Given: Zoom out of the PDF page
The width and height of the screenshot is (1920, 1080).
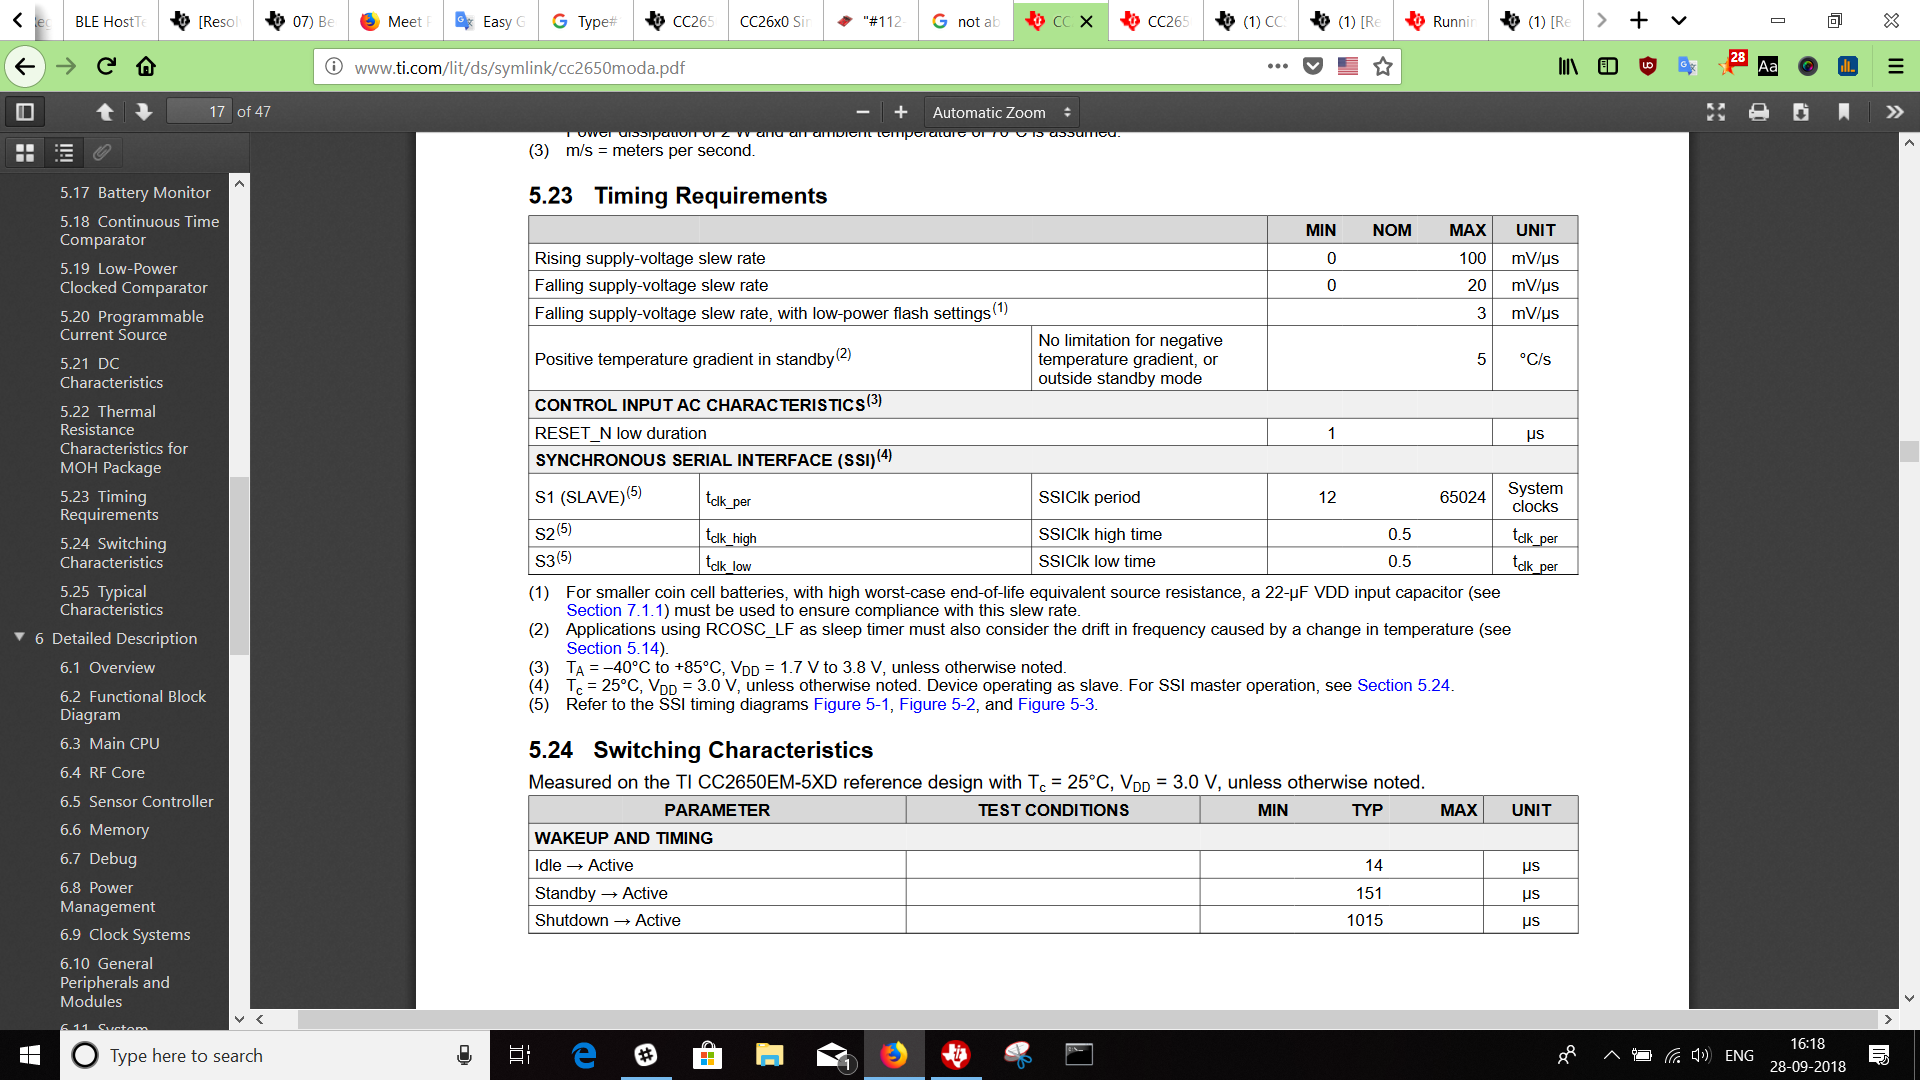Looking at the screenshot, I should click(x=862, y=112).
